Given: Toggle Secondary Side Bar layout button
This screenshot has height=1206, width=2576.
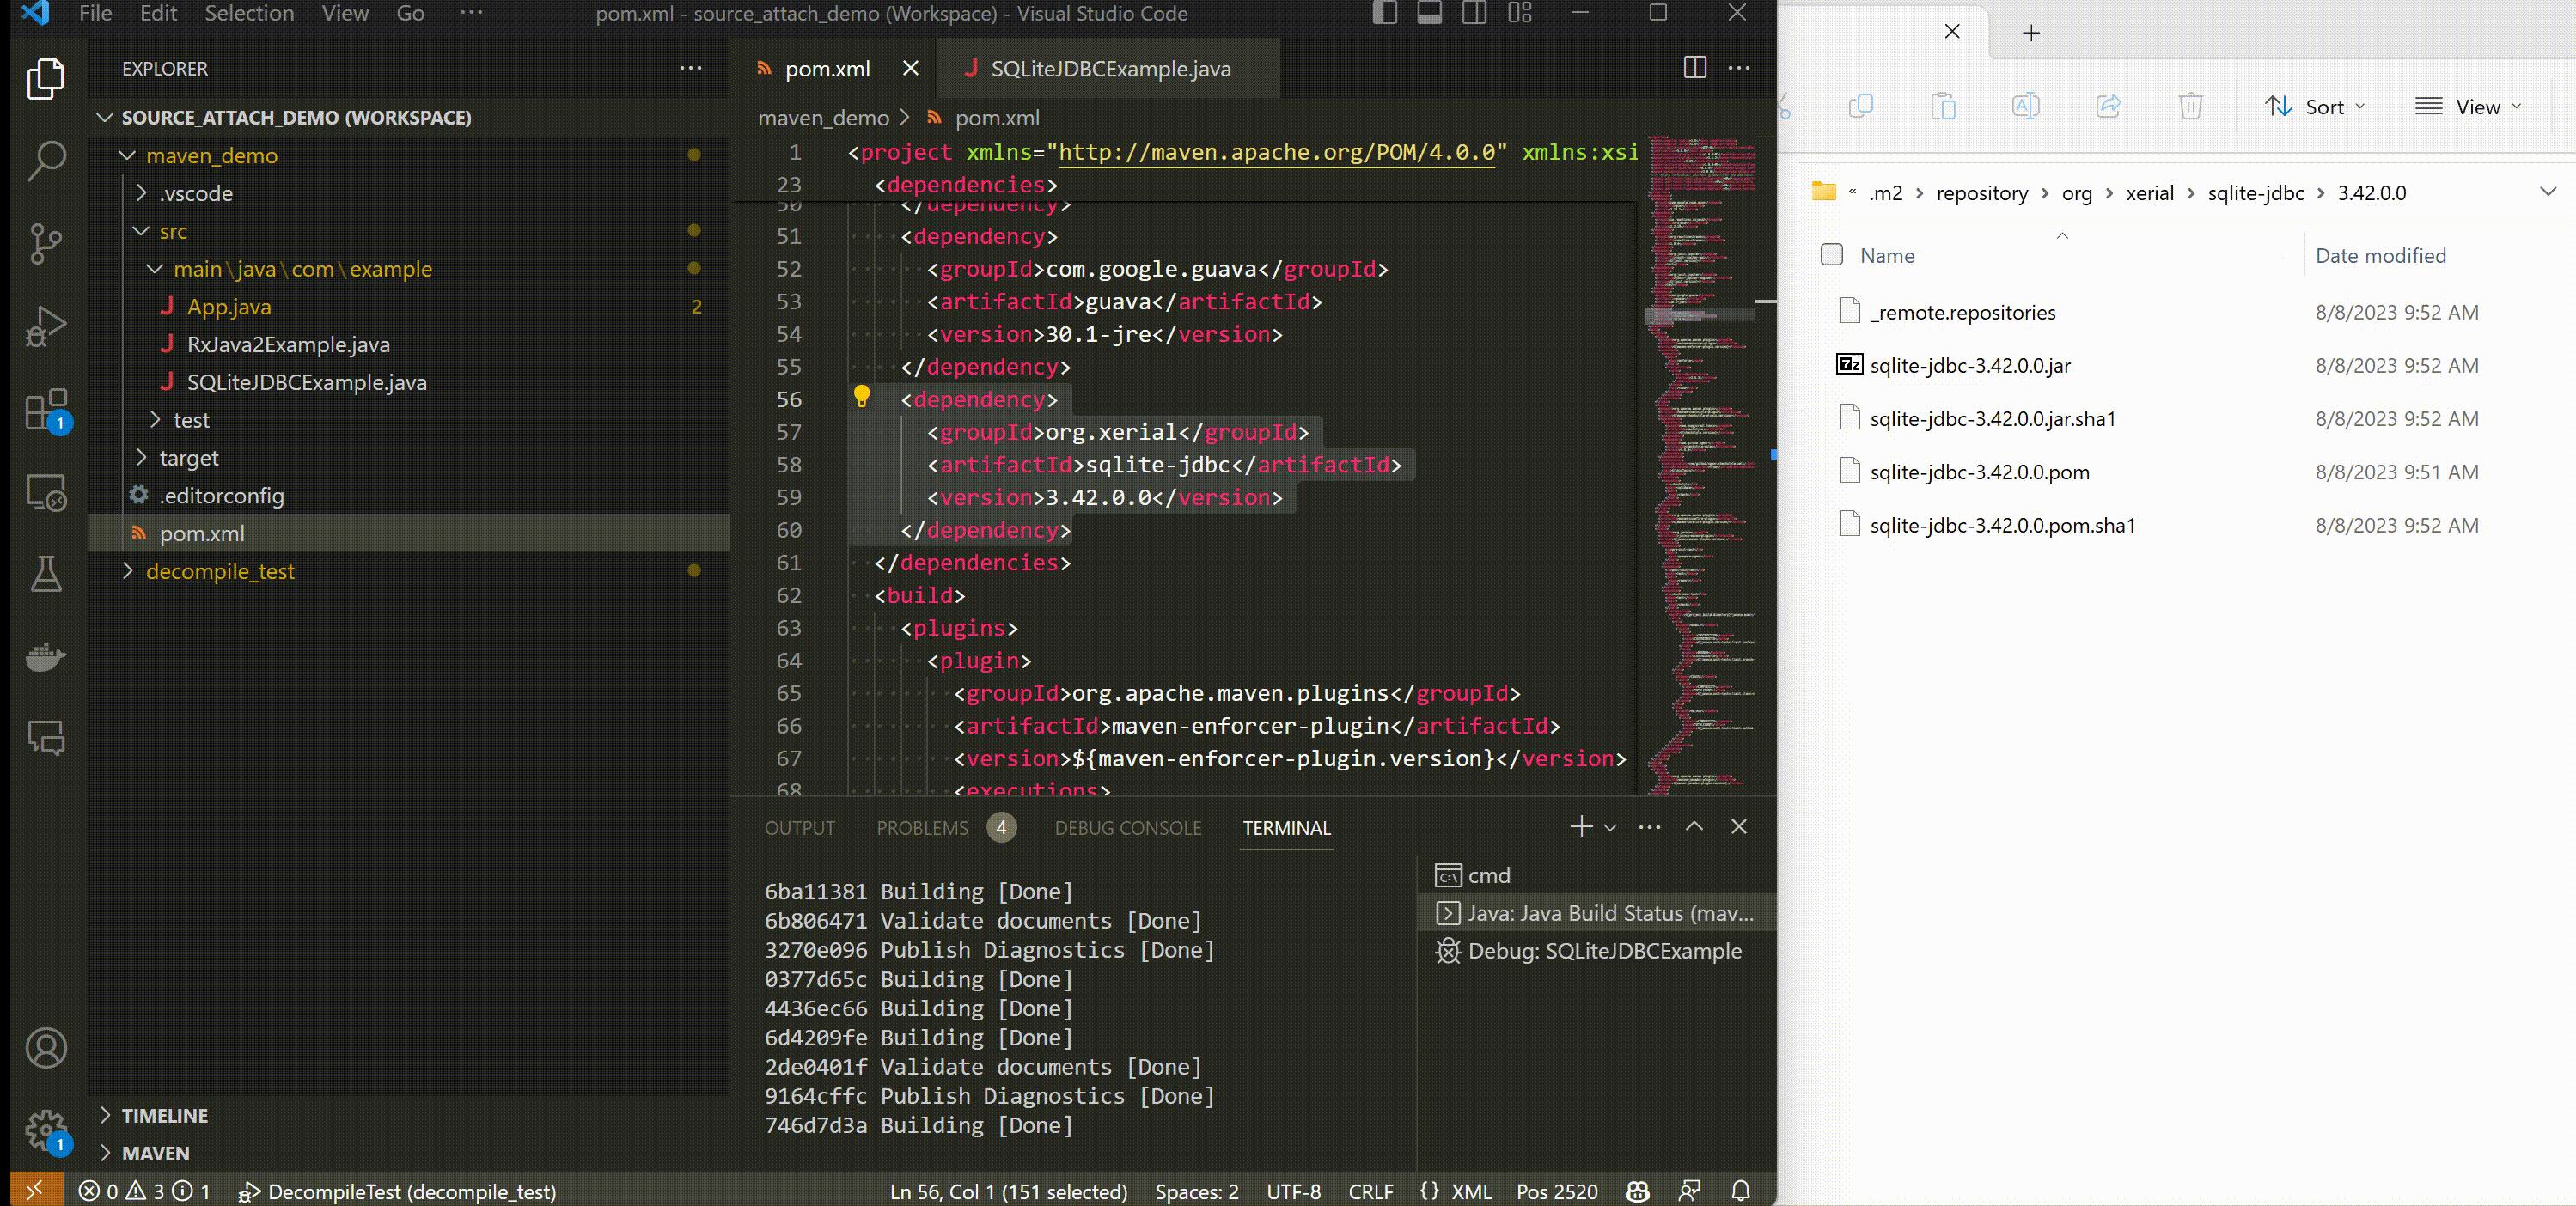Looking at the screenshot, I should tap(1474, 13).
